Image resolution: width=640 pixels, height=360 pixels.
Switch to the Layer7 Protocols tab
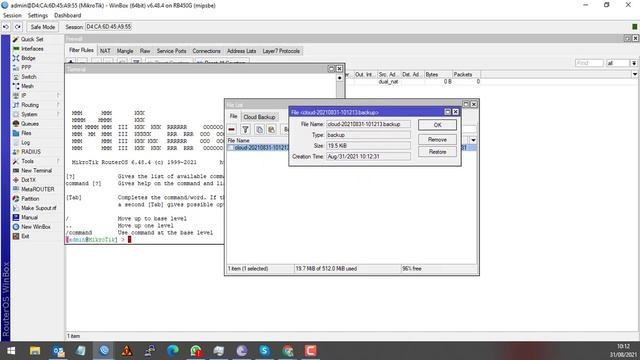(x=281, y=51)
